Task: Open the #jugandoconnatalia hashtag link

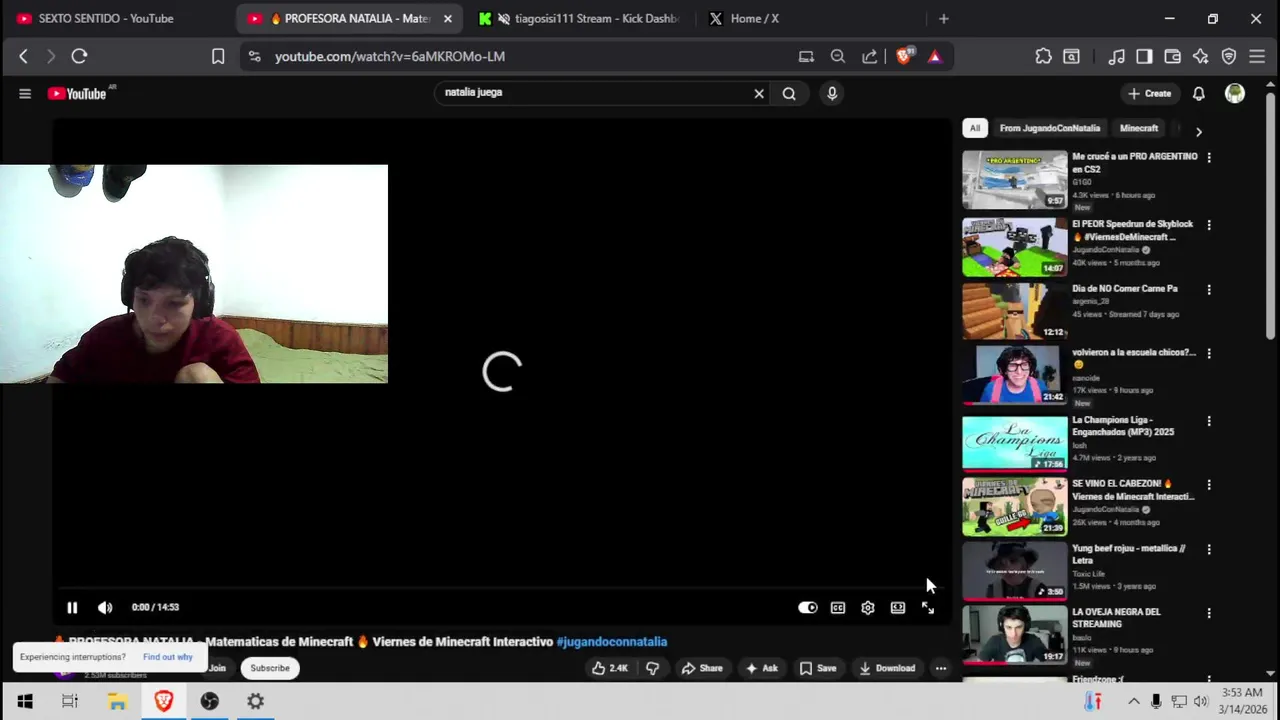Action: click(x=611, y=641)
